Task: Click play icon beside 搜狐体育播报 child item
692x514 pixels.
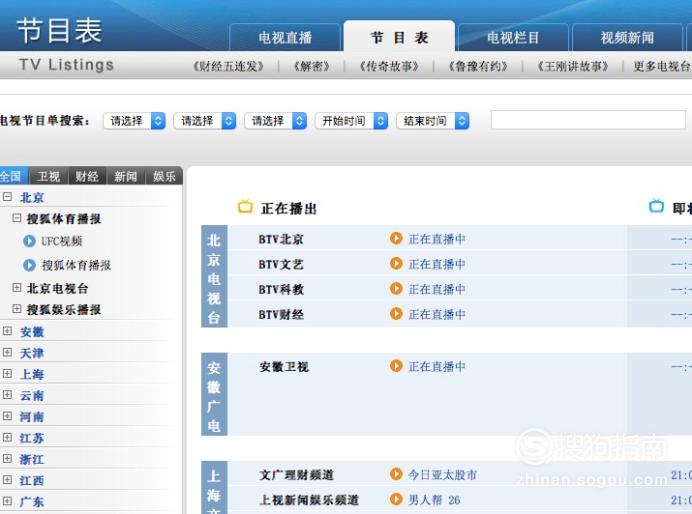Action: (30, 265)
